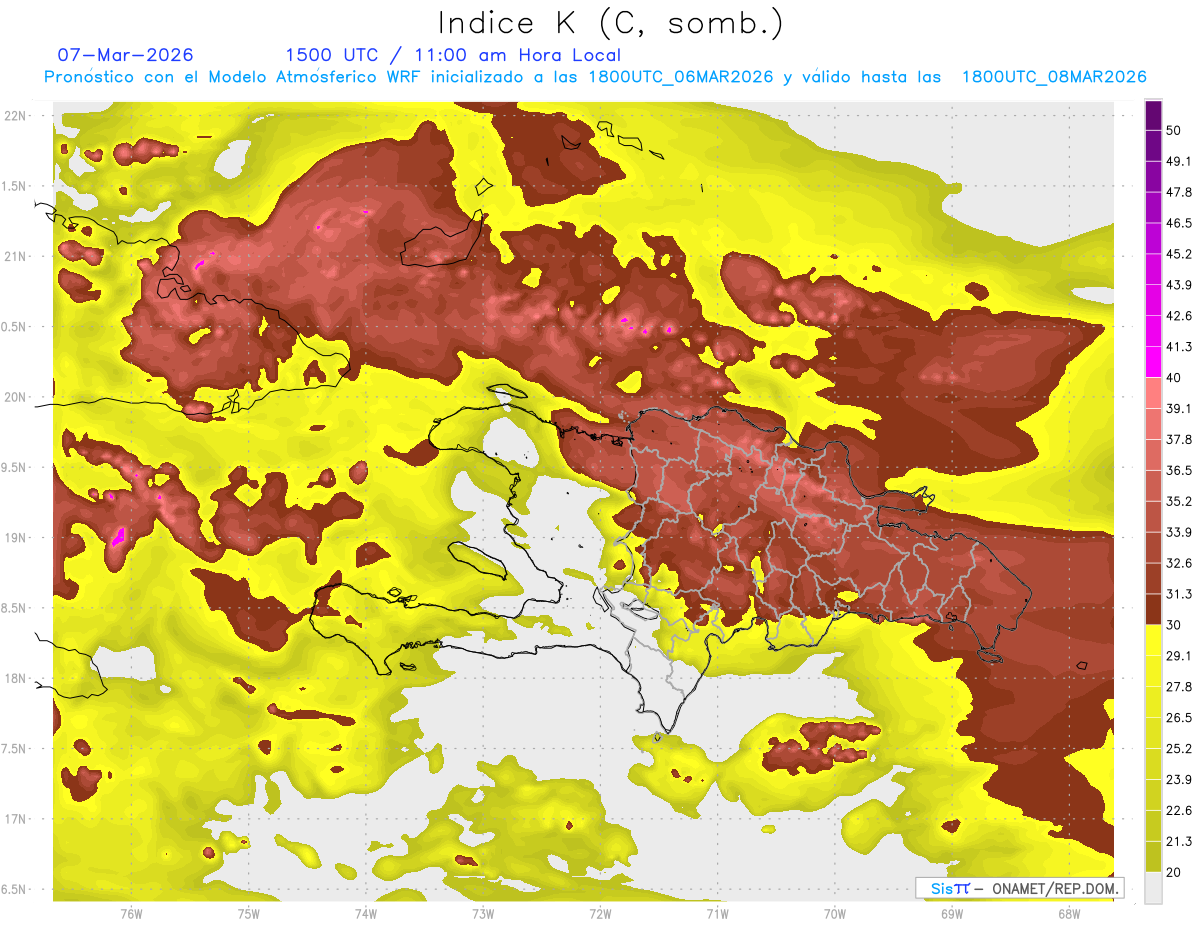Click the "40" colorbar value

pyautogui.click(x=1173, y=377)
